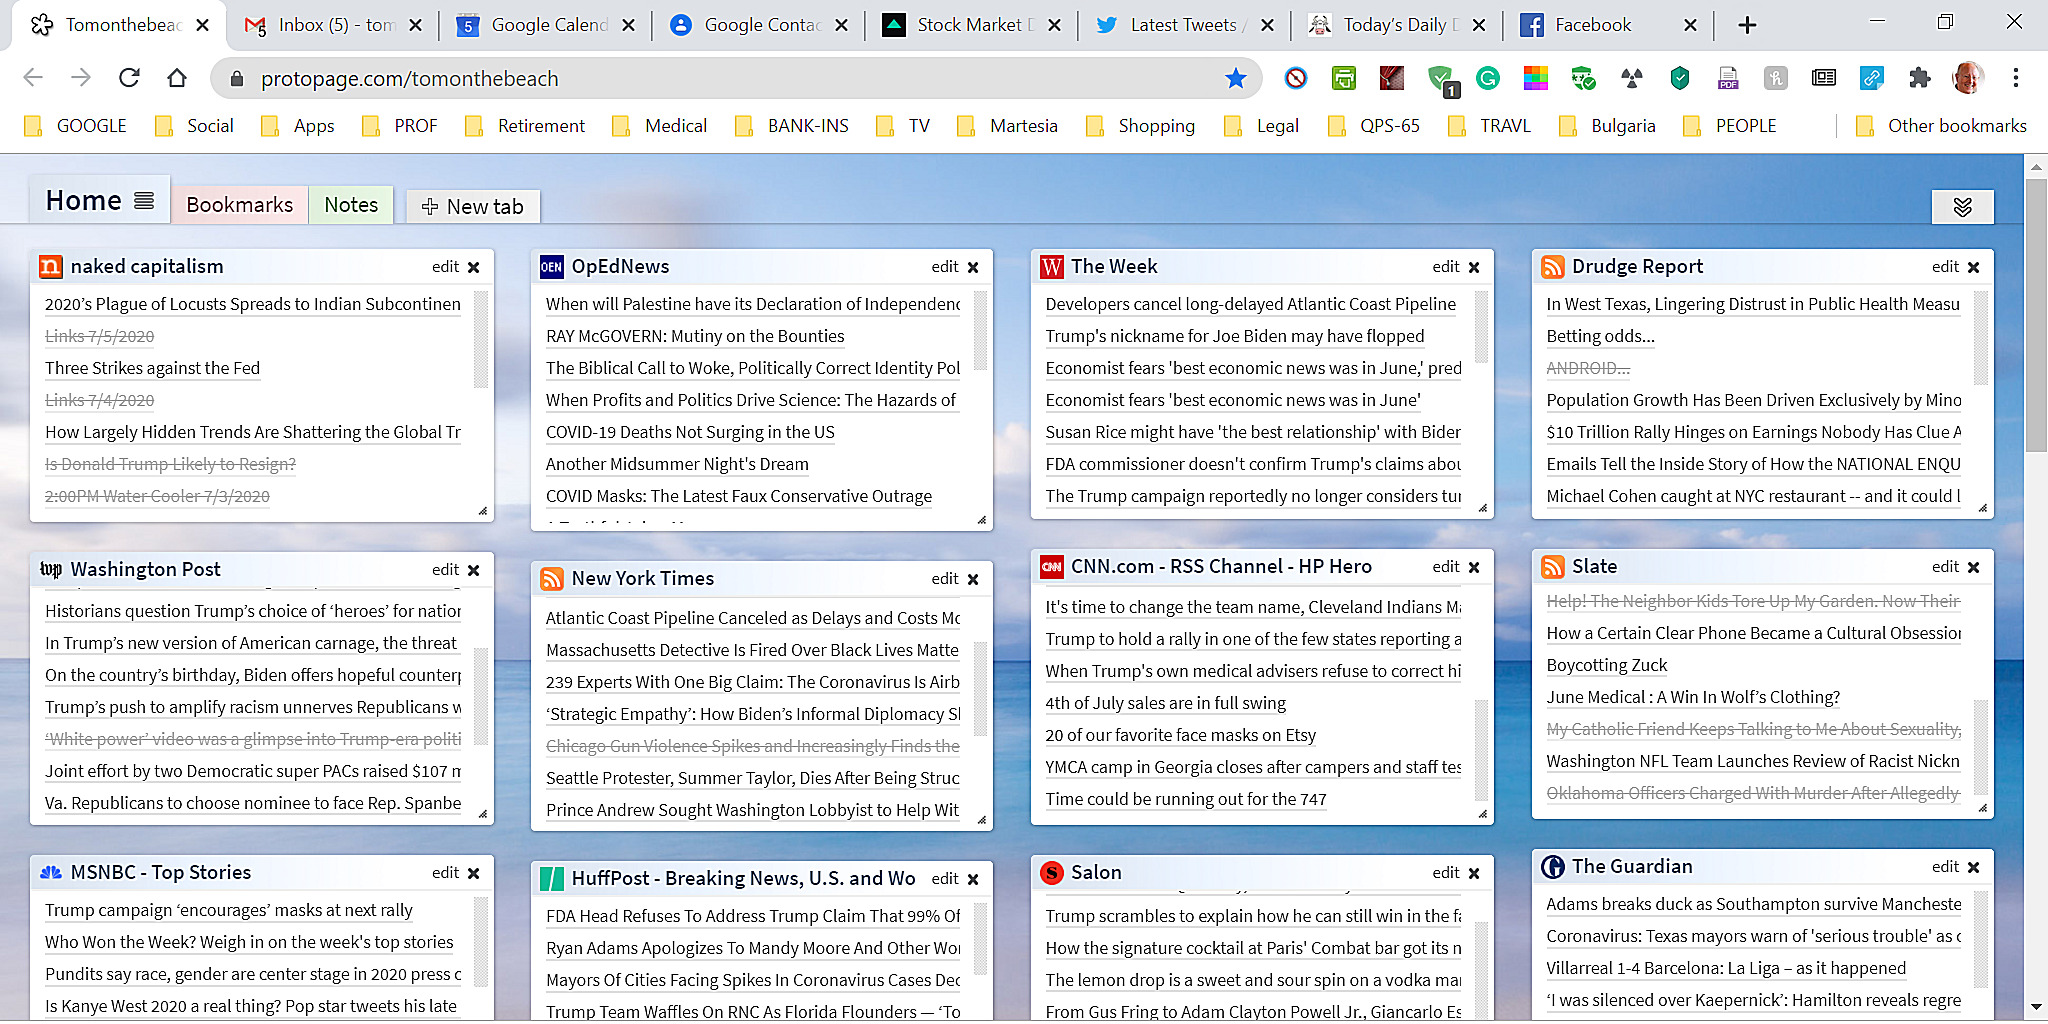The height and width of the screenshot is (1024, 2048).
Task: Click the red blocked-circle extension icon
Action: coord(1296,78)
